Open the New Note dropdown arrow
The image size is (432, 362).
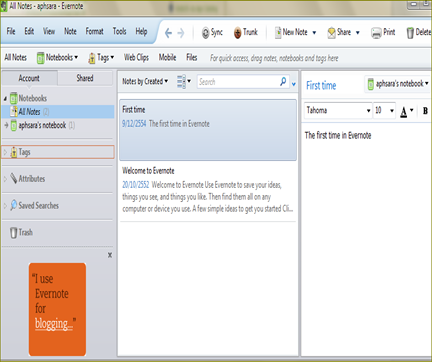tap(314, 33)
